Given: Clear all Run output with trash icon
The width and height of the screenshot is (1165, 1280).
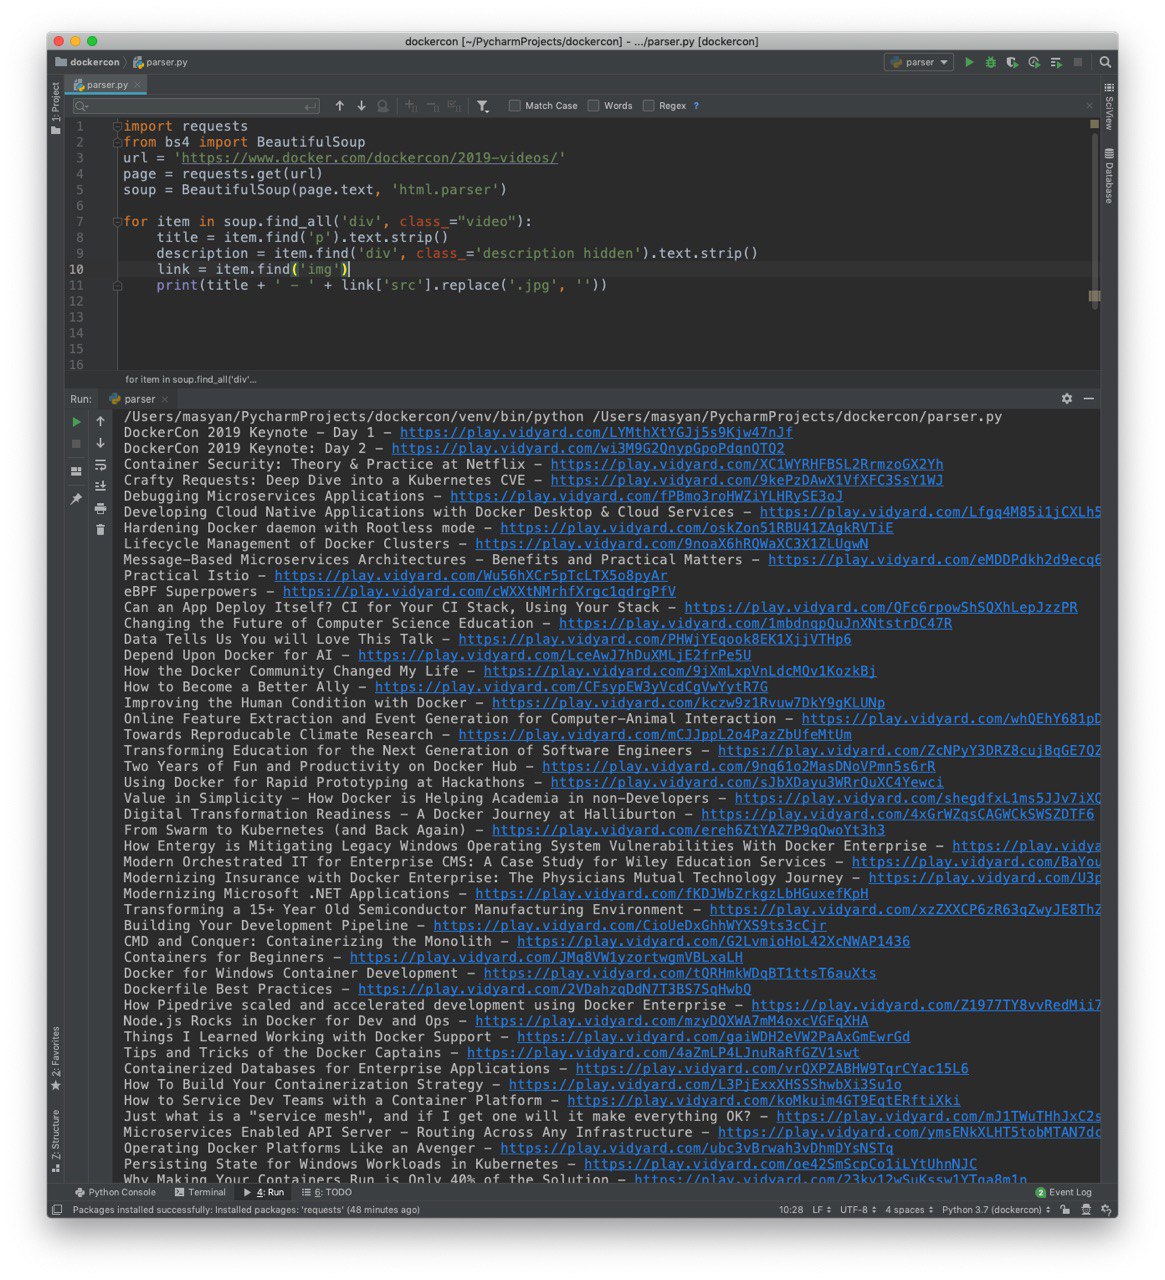Looking at the screenshot, I should click(100, 529).
